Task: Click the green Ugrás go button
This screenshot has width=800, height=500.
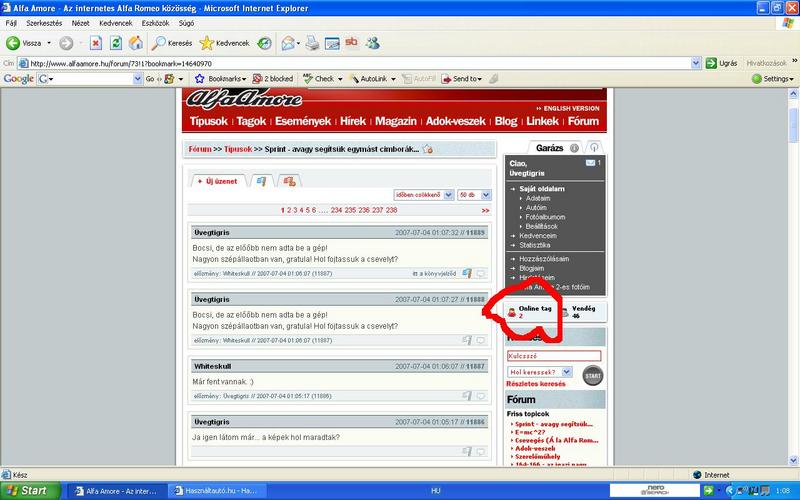Action: [721, 63]
